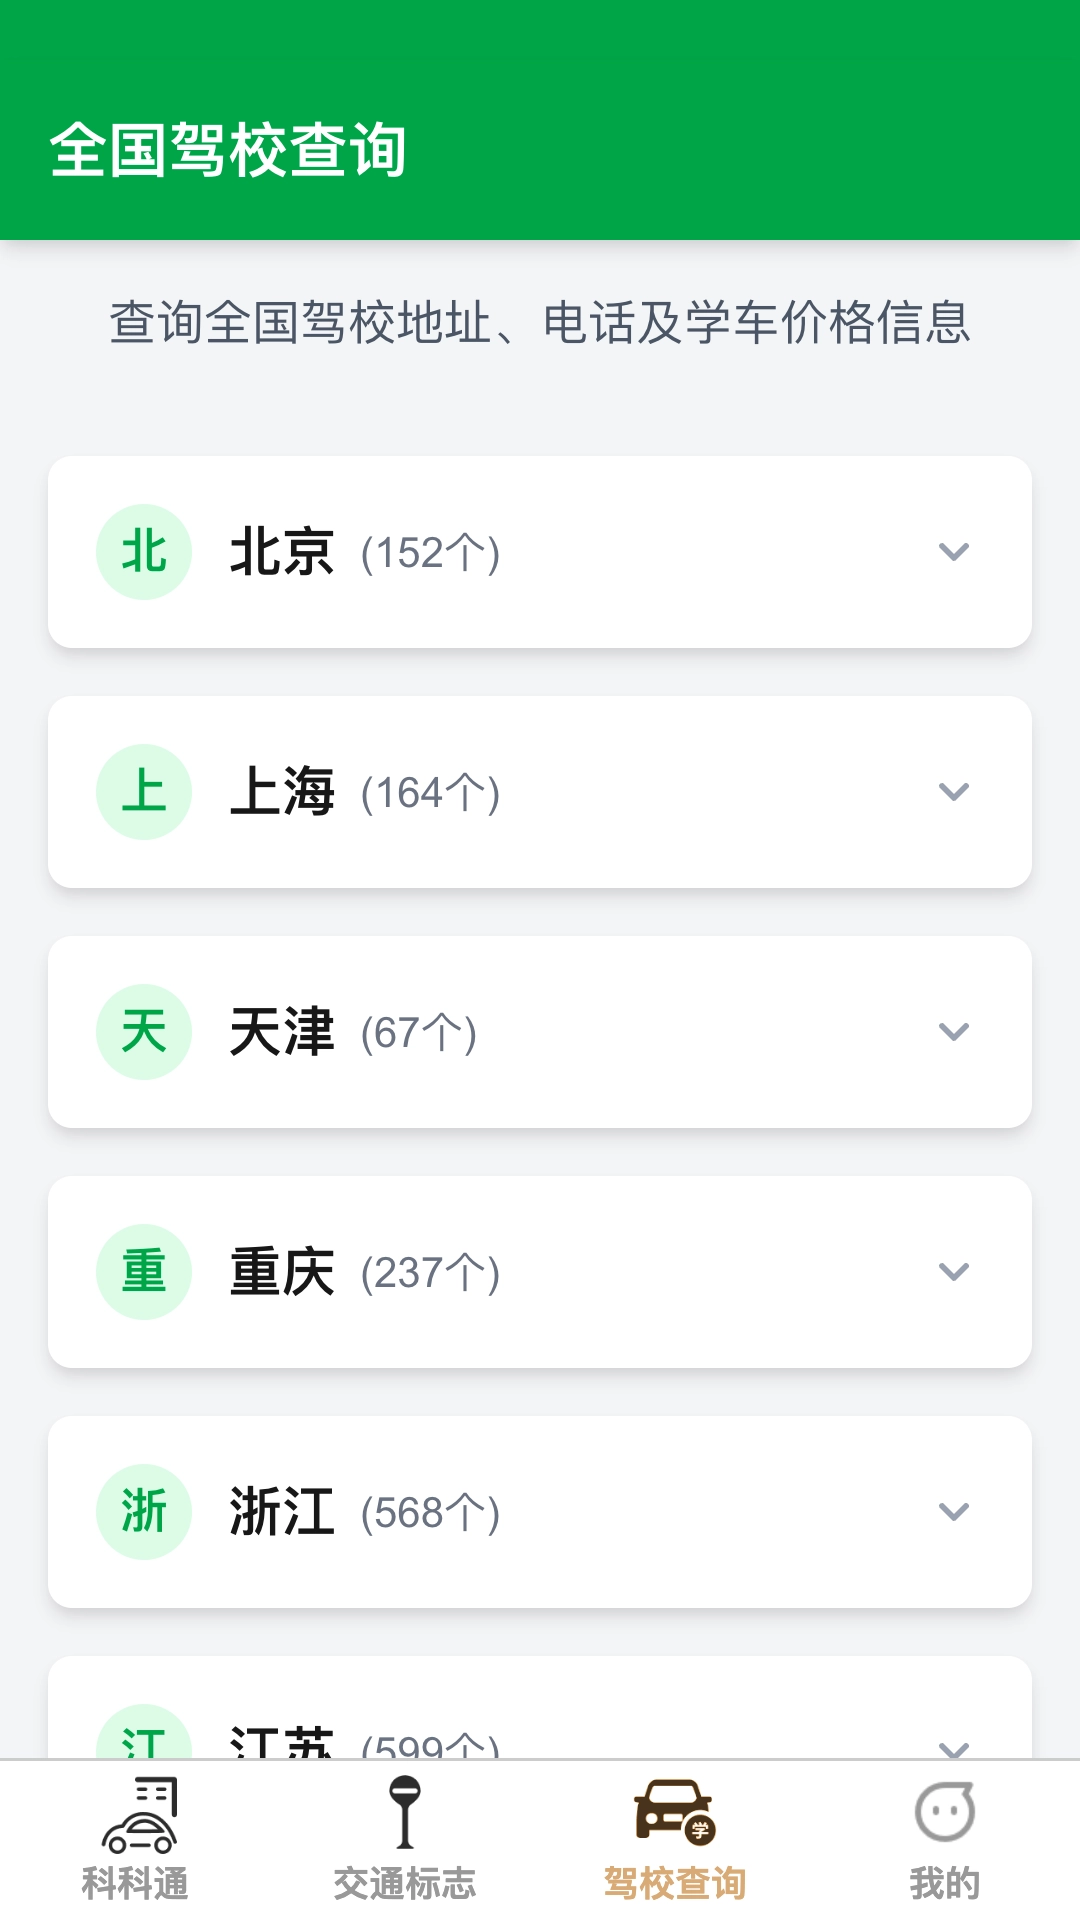Tap the green 北 circle badge
This screenshot has width=1080, height=1920.
(144, 552)
